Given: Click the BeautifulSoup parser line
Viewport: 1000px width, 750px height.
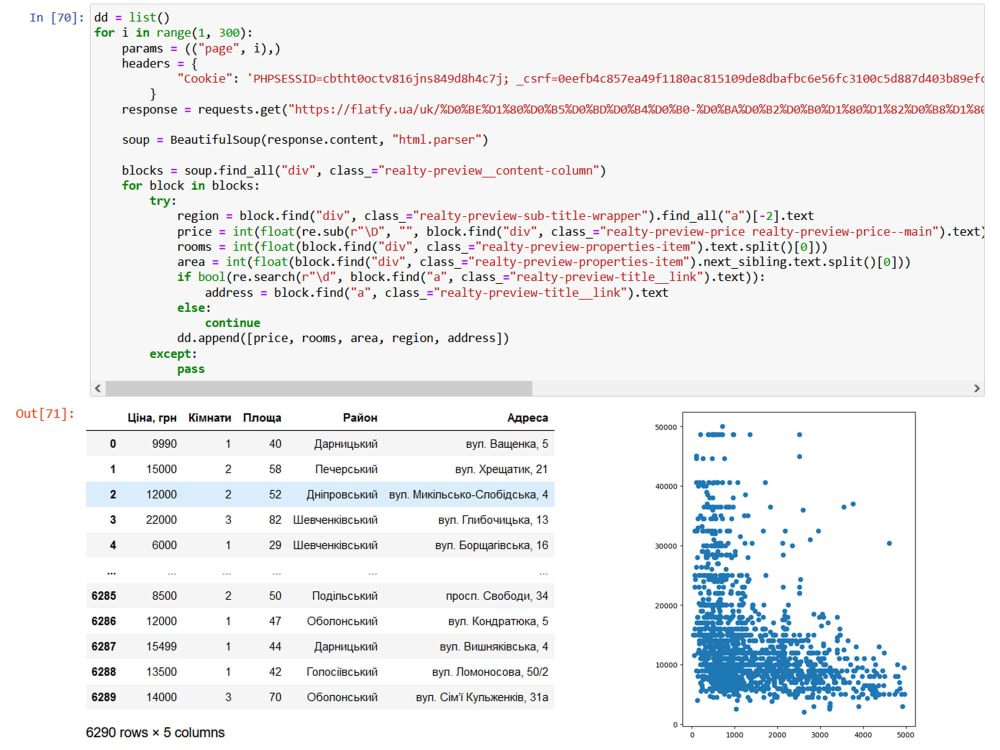Looking at the screenshot, I should coord(305,140).
